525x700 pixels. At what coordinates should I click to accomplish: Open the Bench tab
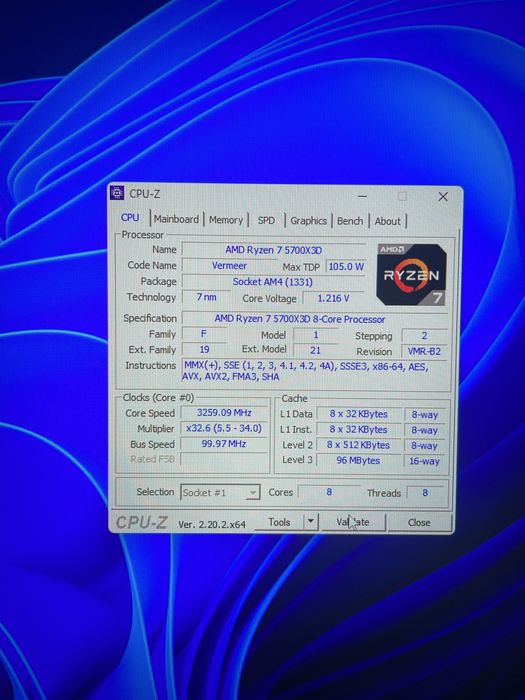[x=350, y=221]
